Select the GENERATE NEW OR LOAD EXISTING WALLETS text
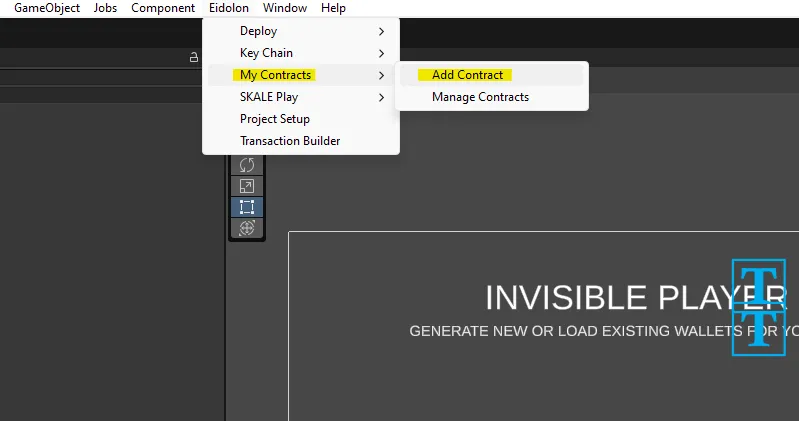 [604, 331]
